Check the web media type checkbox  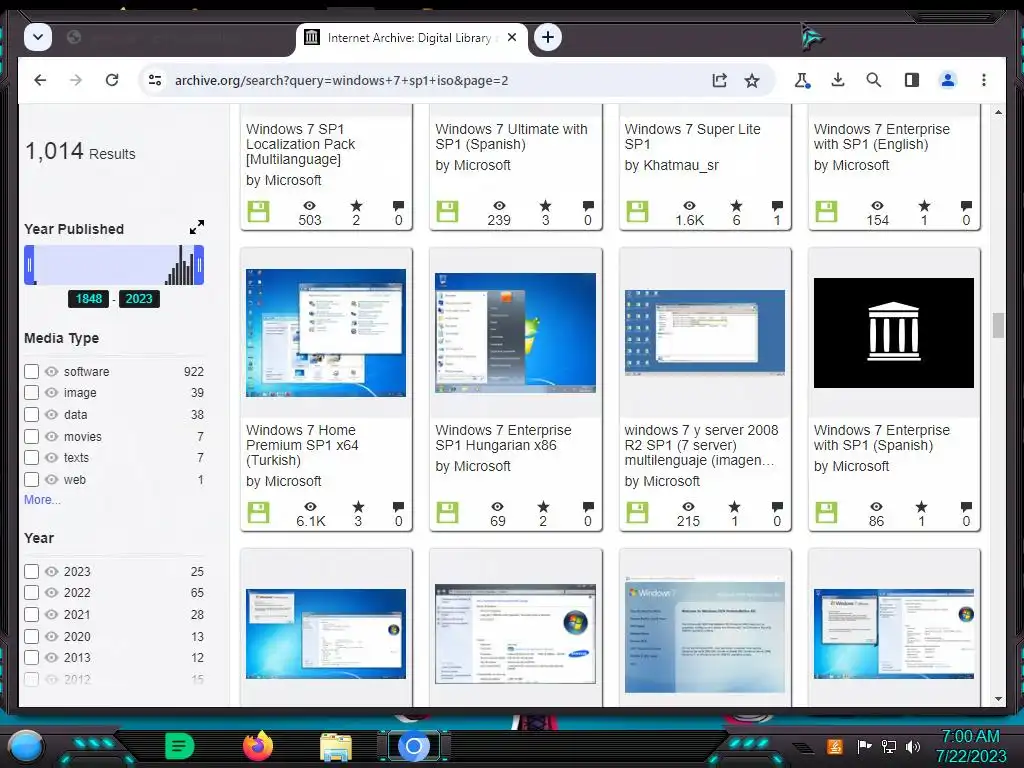[31, 479]
